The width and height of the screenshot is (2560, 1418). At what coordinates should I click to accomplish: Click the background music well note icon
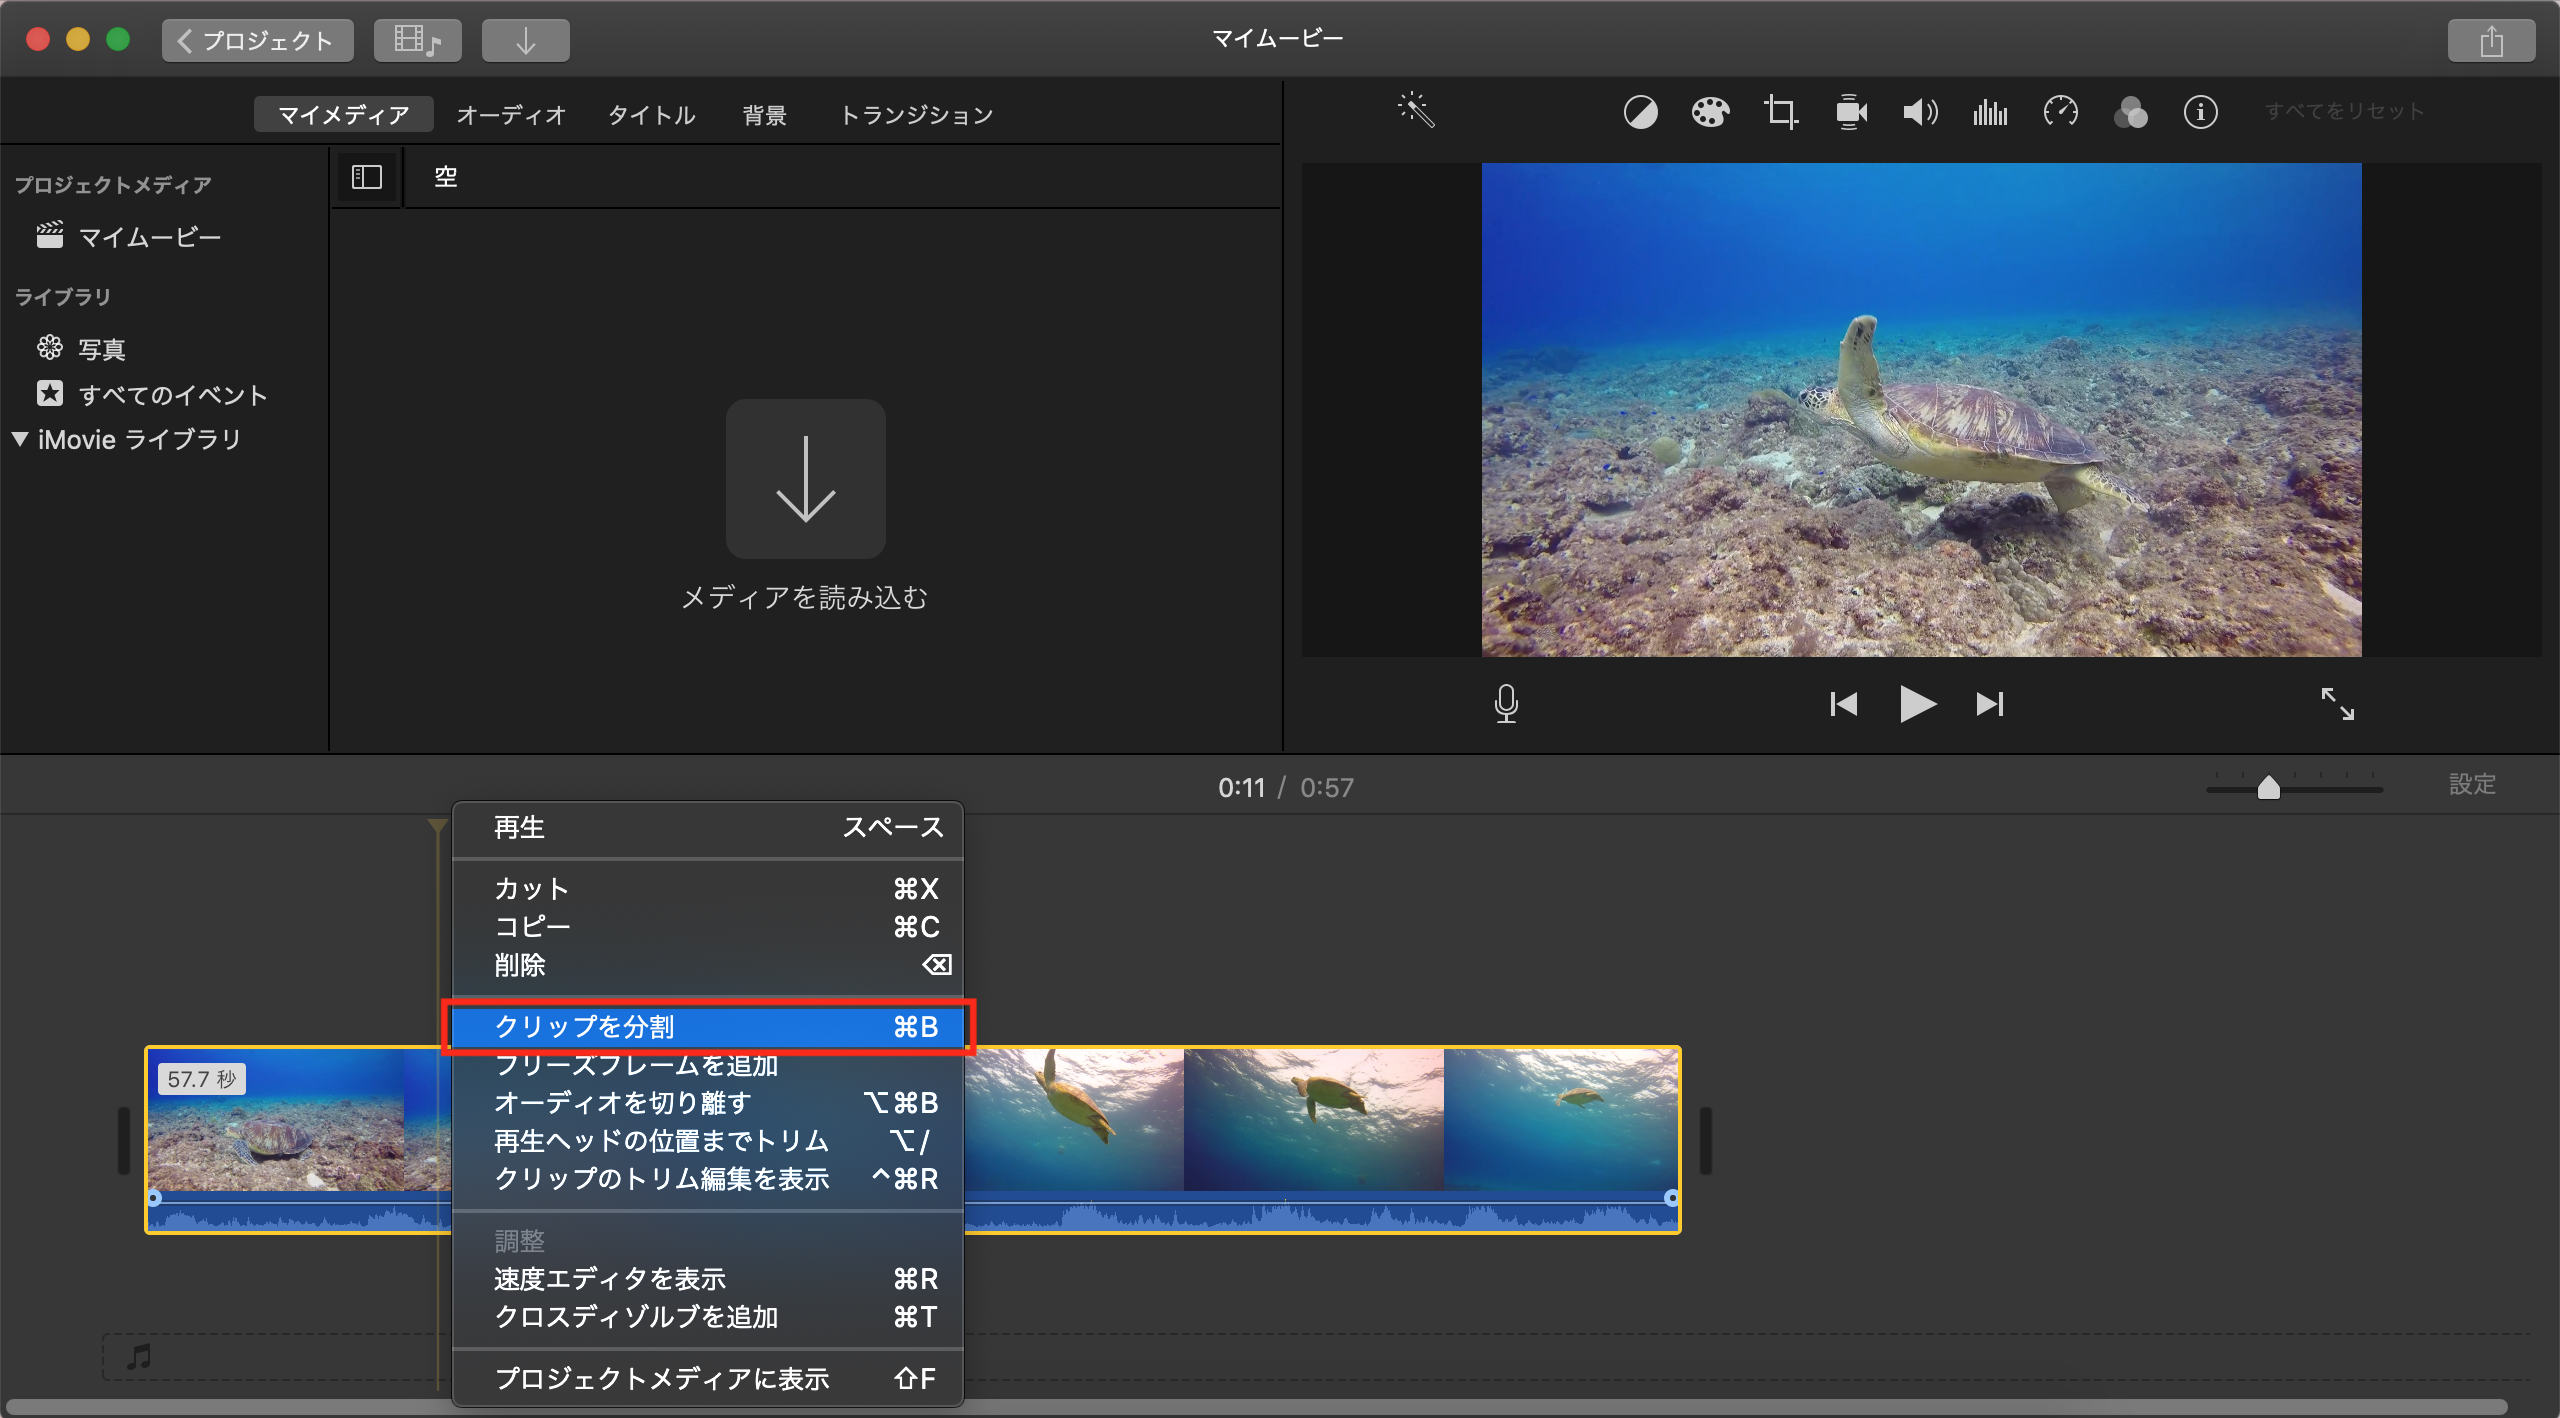click(140, 1357)
